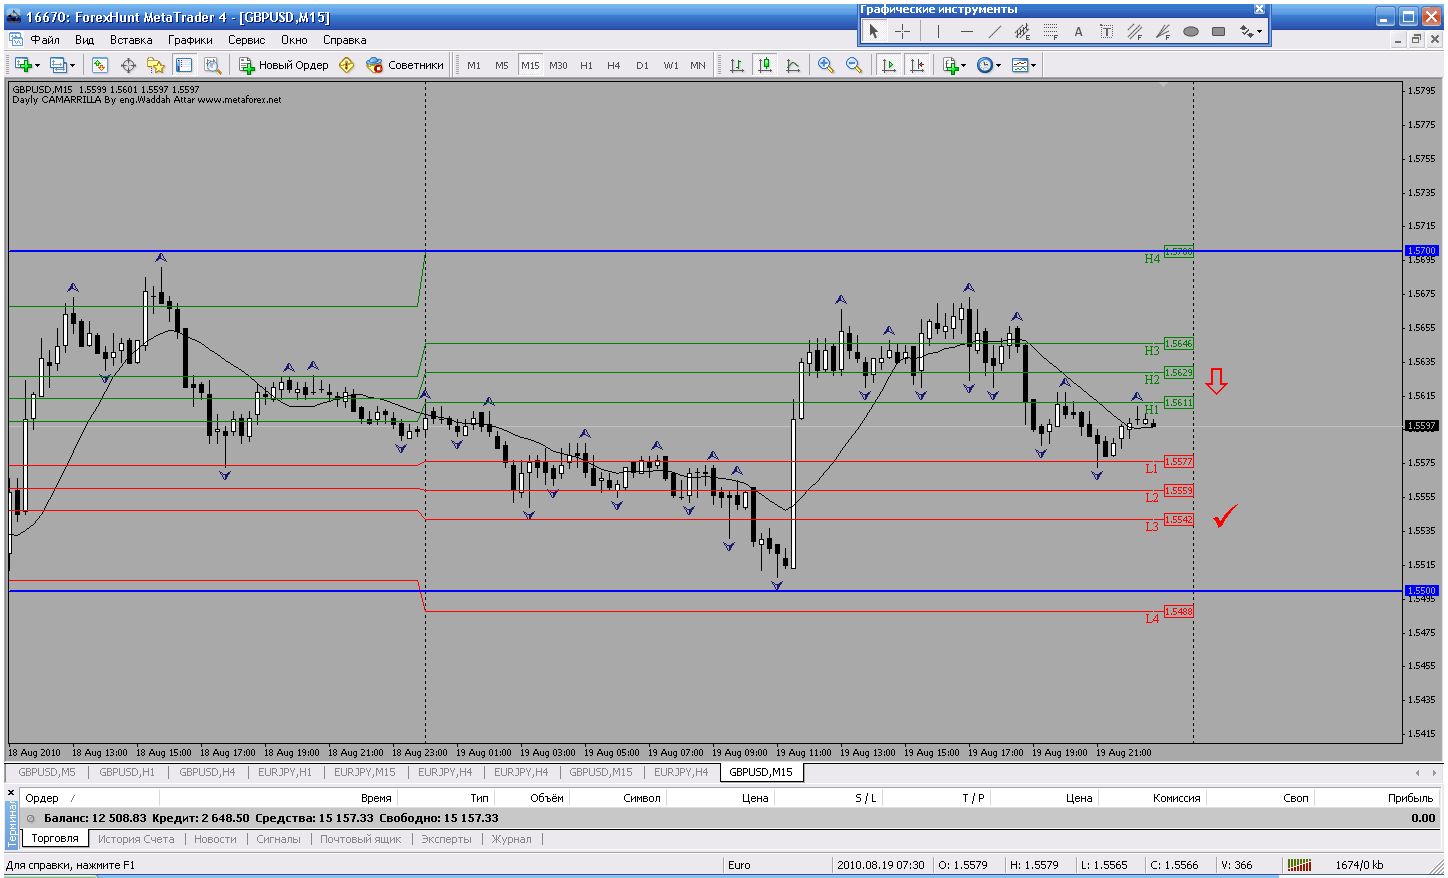Click the connection status bars indicator
The image size is (1448, 878).
point(1299,865)
